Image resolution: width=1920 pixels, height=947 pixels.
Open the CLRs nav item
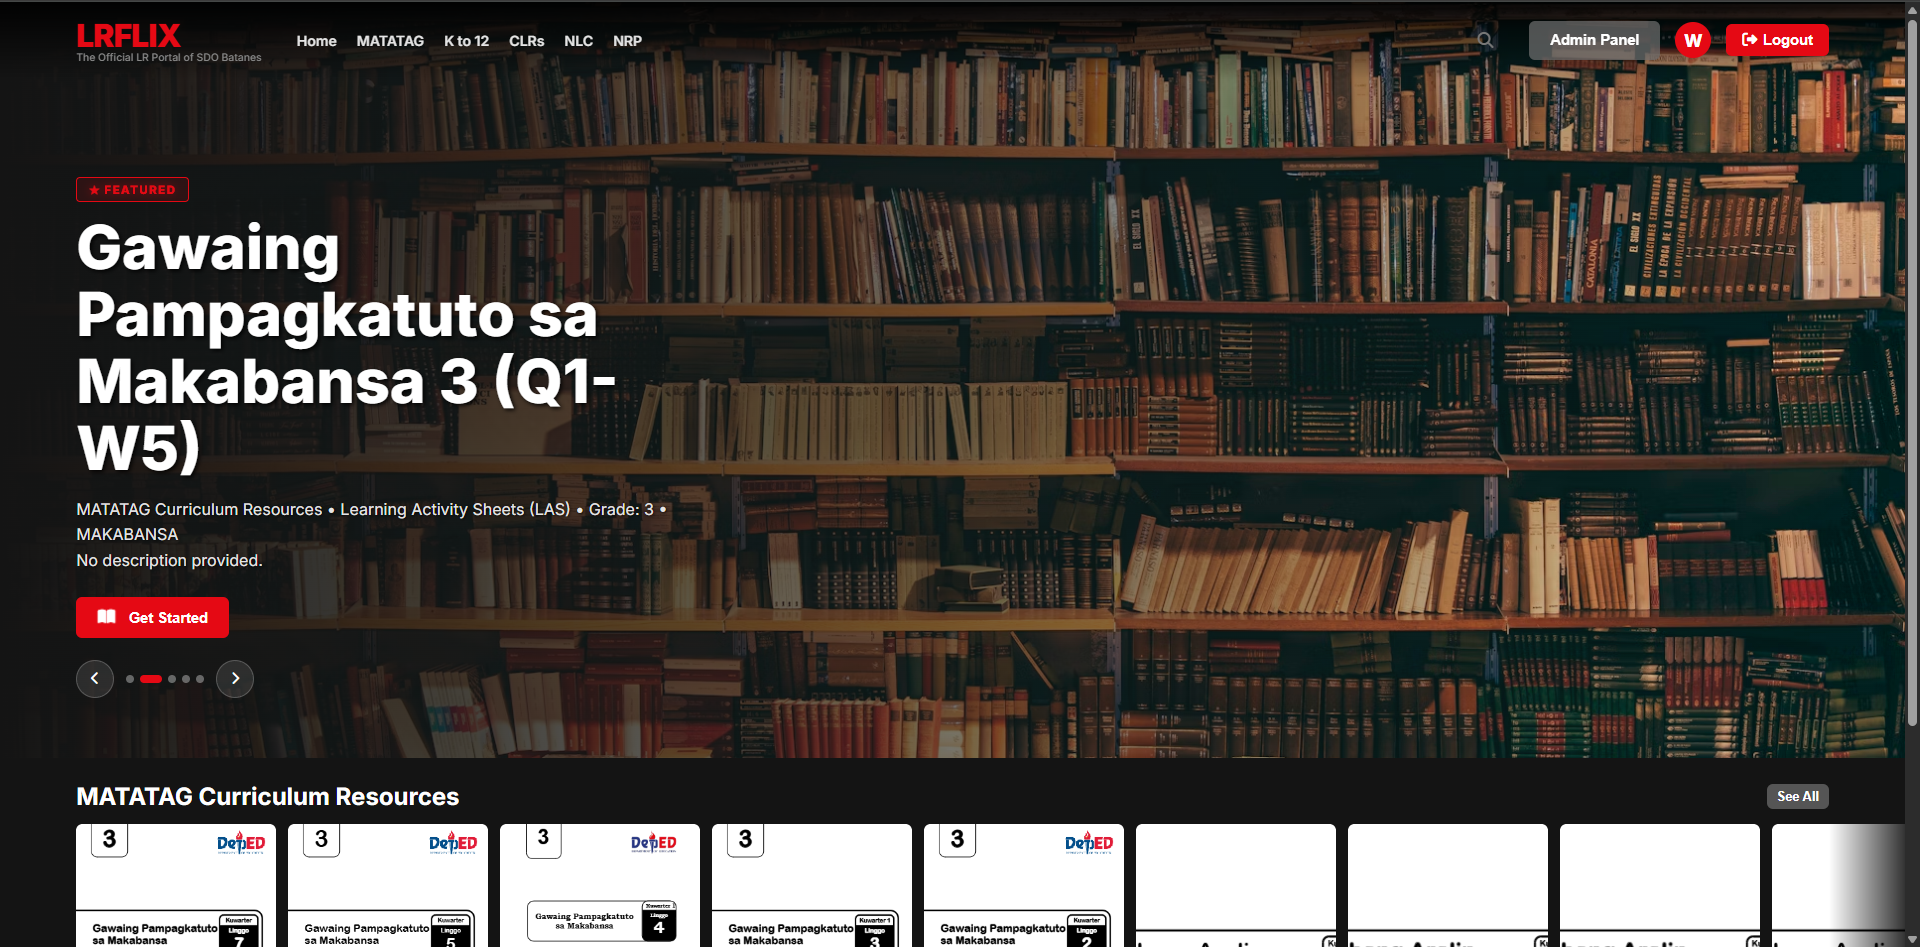click(526, 41)
